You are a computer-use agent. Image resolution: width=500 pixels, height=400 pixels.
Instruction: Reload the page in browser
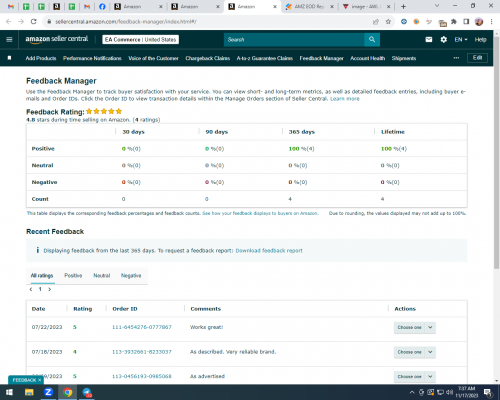coord(33,22)
